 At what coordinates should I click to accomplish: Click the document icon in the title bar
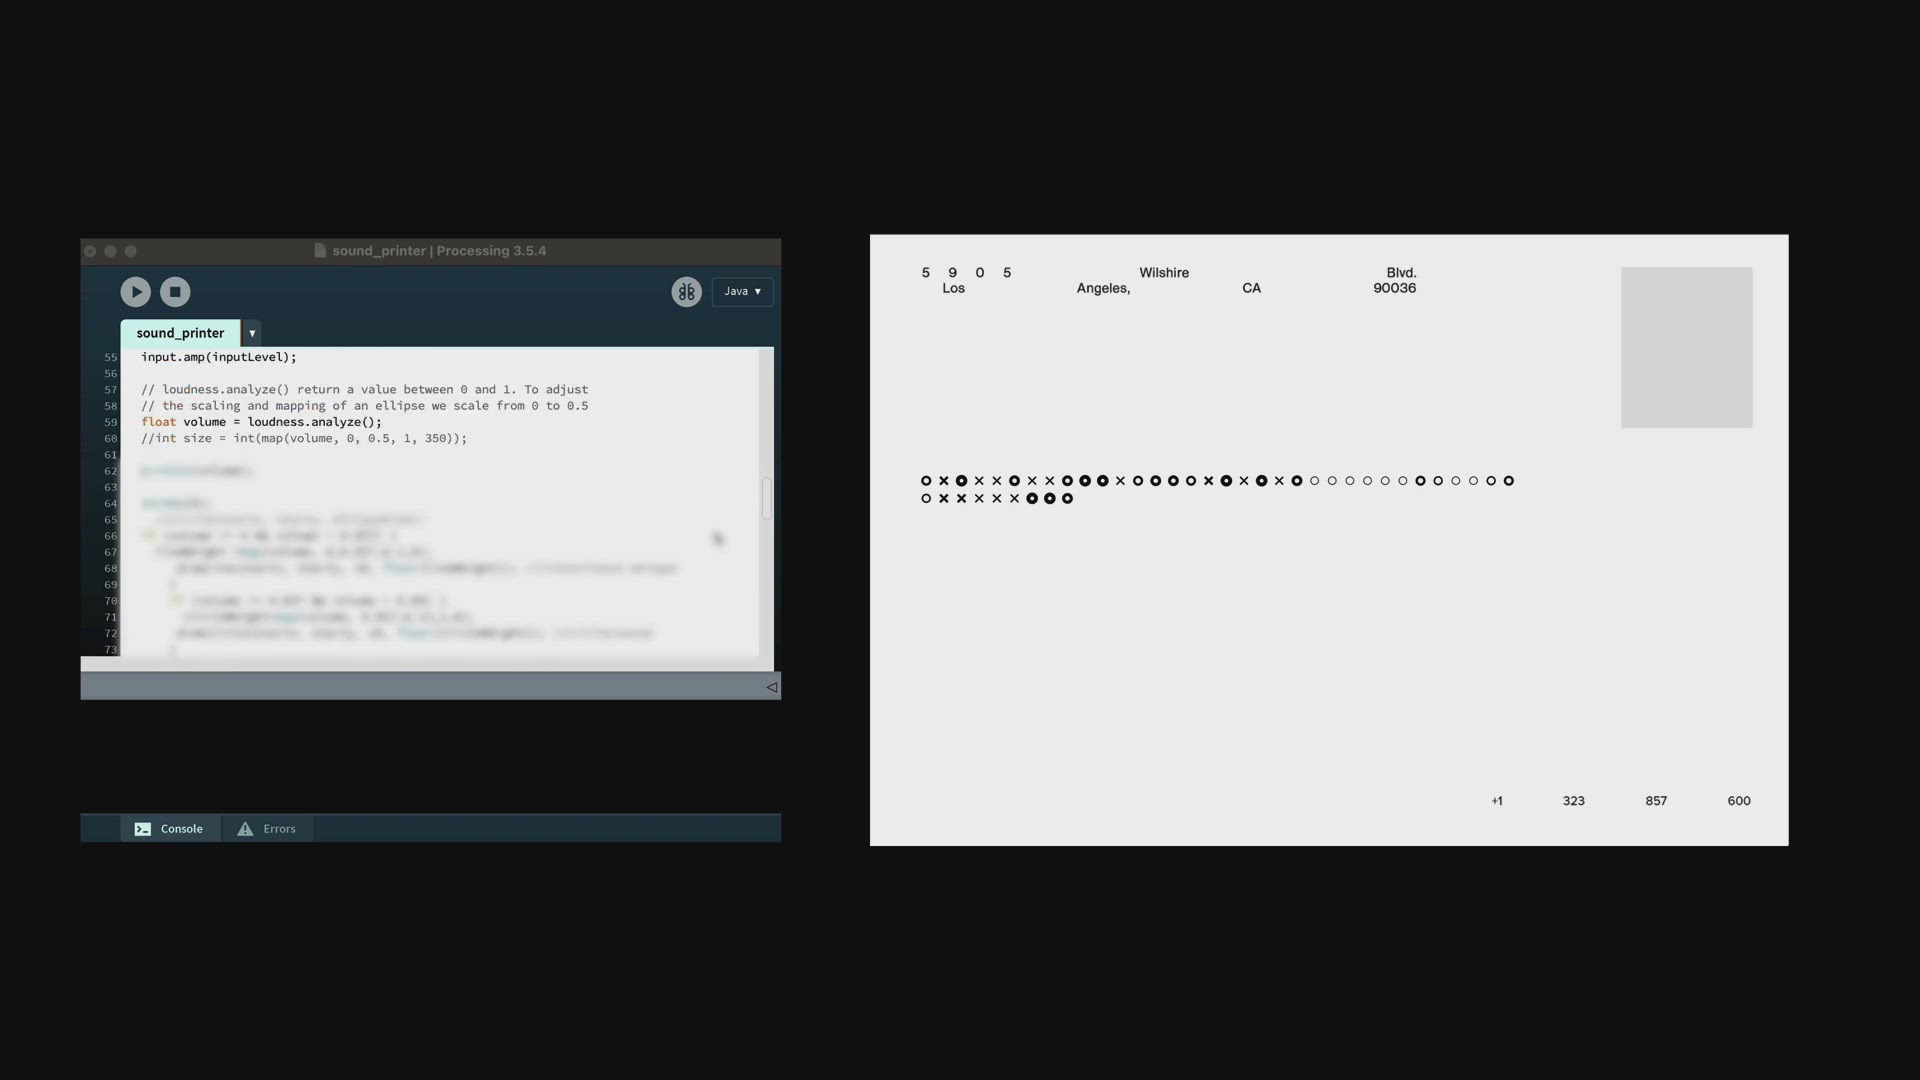click(320, 251)
